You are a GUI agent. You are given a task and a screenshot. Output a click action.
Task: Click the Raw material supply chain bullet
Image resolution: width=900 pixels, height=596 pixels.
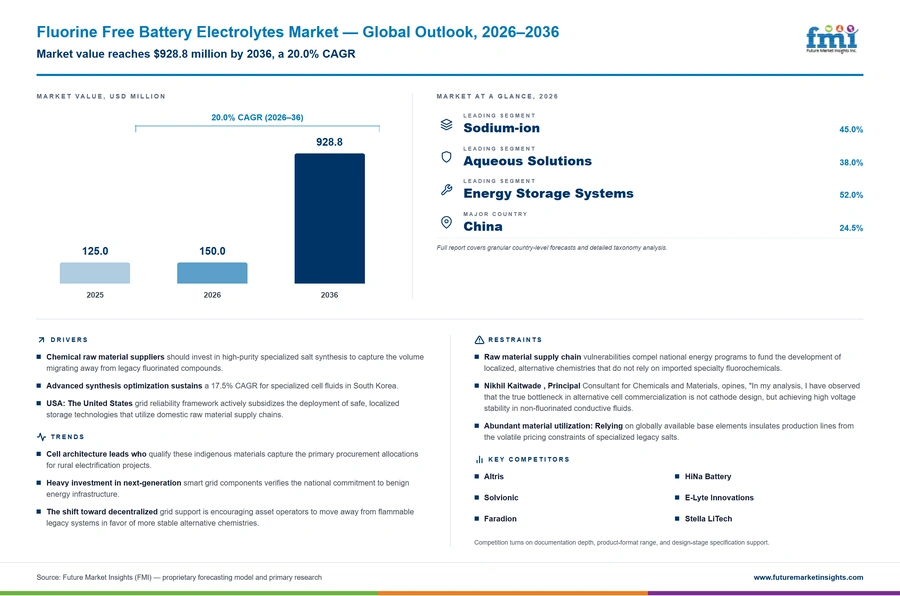(x=658, y=363)
